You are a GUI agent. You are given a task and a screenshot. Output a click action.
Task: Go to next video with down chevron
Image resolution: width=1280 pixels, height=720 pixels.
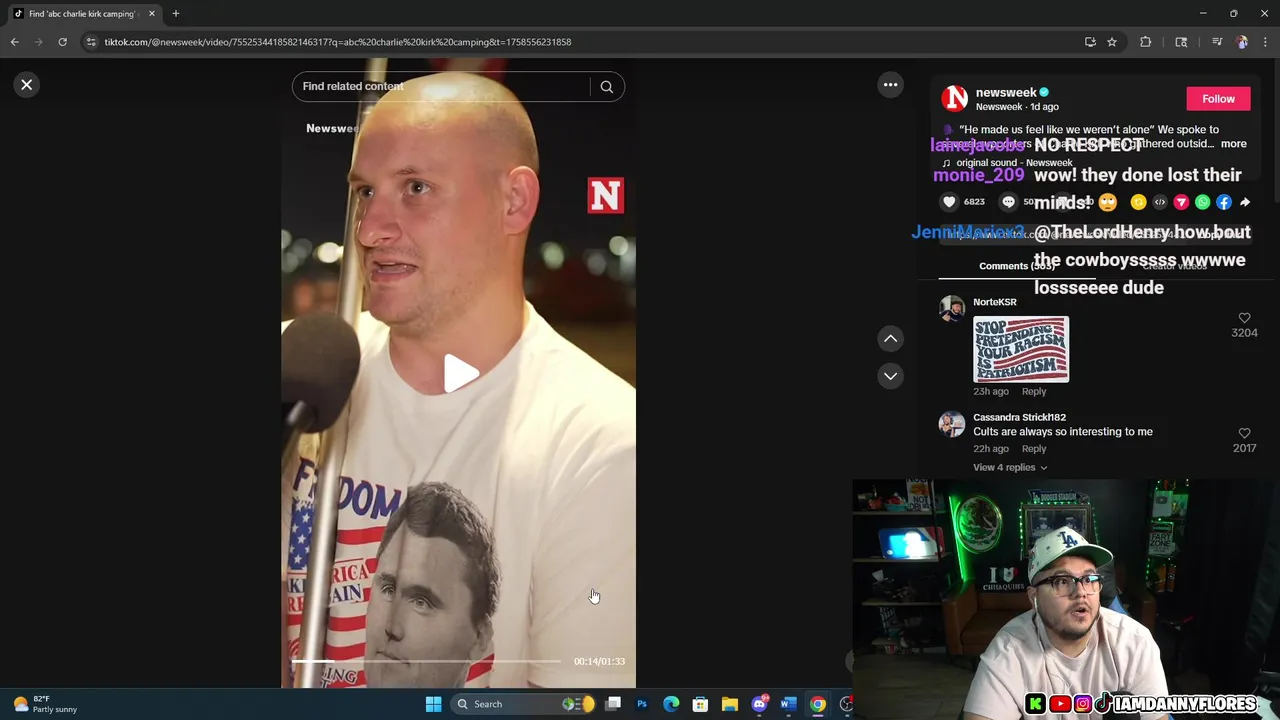[890, 376]
